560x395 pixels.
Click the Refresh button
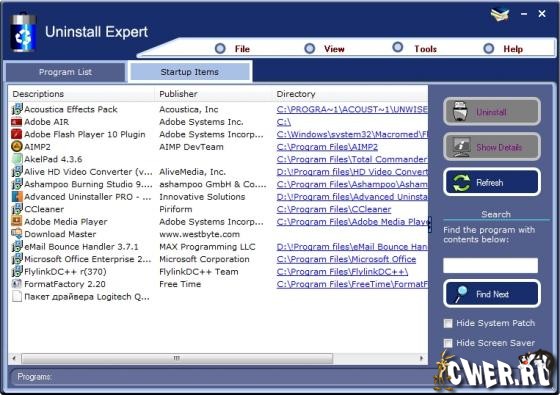click(x=492, y=182)
